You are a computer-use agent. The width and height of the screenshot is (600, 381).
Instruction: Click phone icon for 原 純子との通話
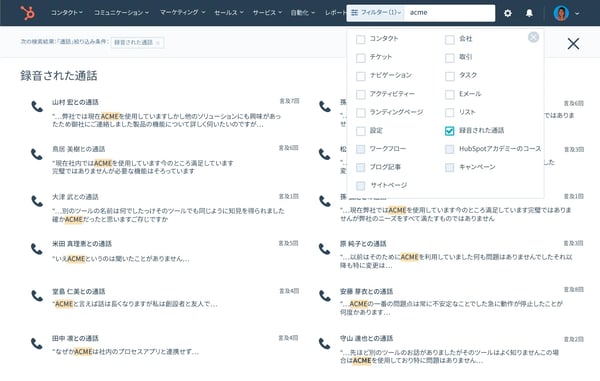[324, 249]
